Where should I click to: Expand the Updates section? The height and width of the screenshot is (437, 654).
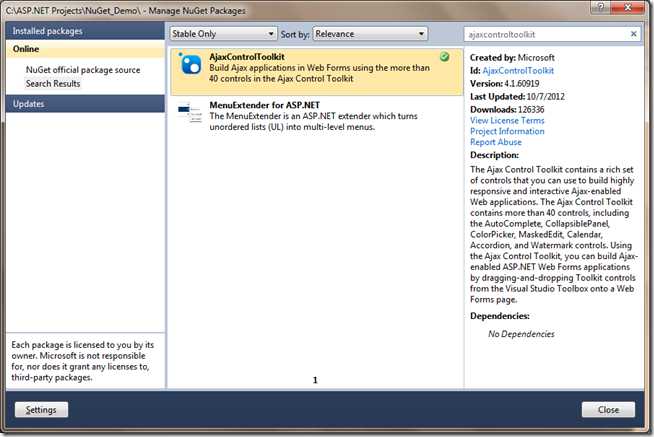(x=85, y=104)
